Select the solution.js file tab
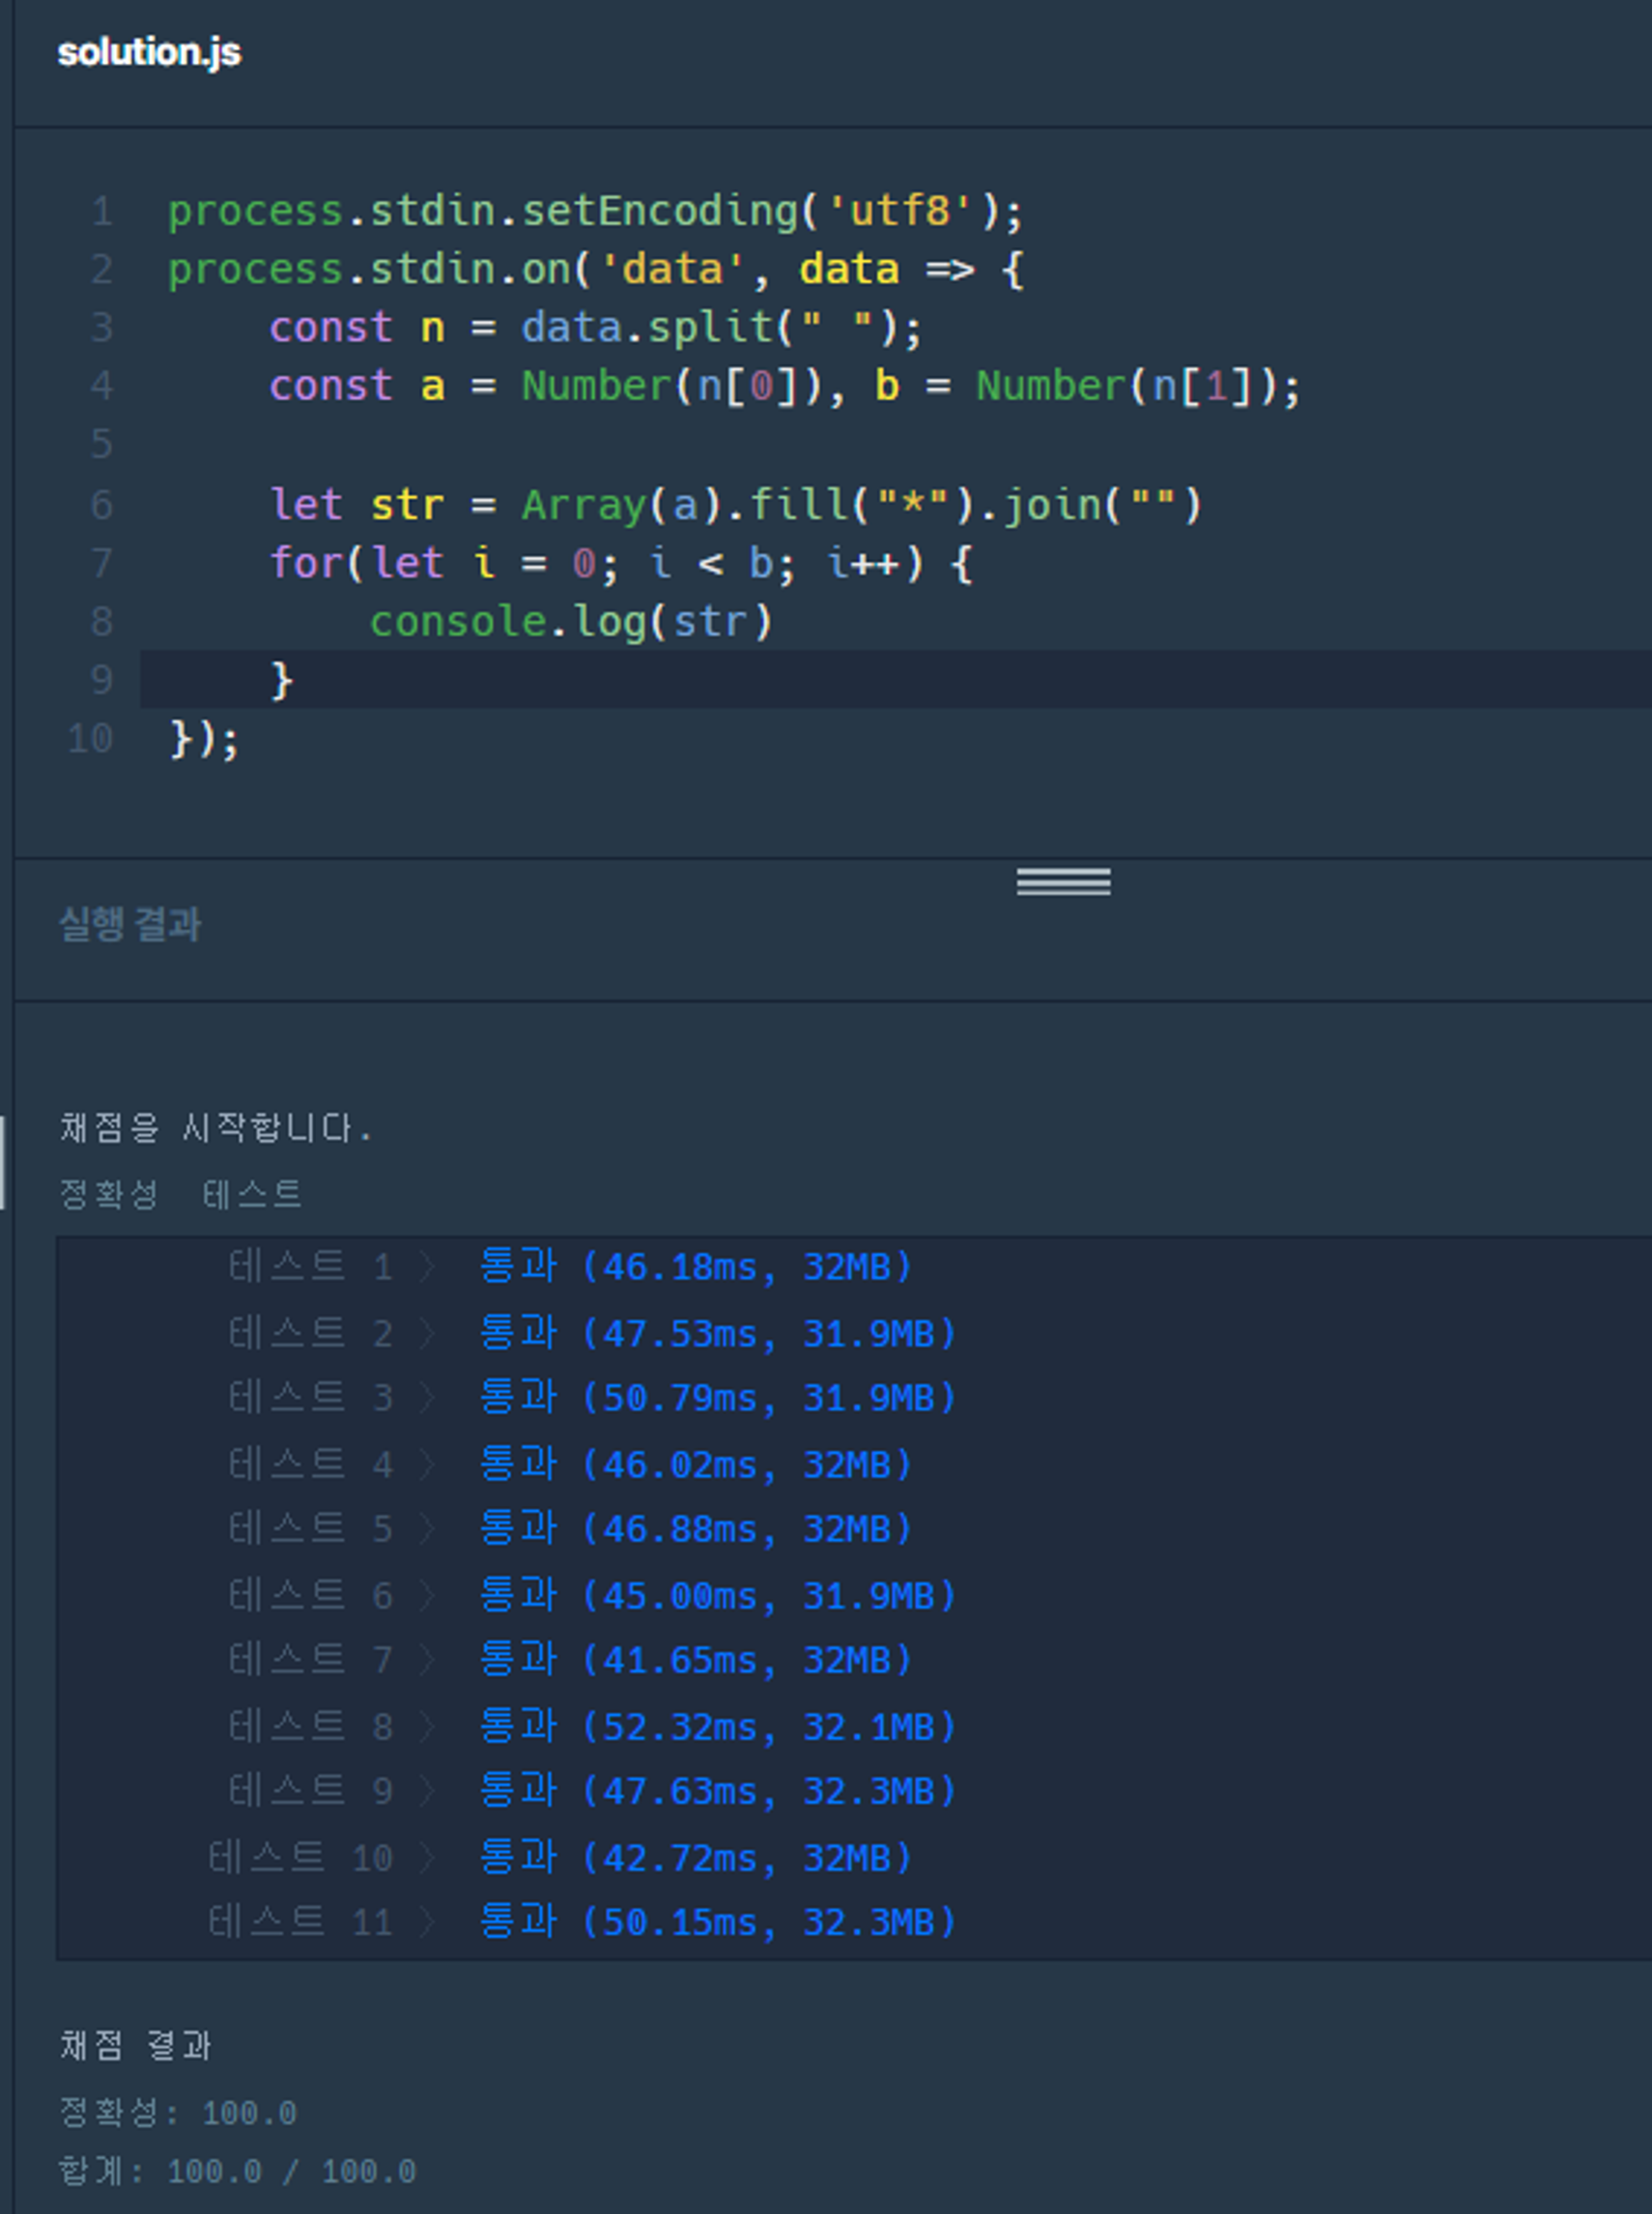Viewport: 1652px width, 2214px height. coord(149,52)
